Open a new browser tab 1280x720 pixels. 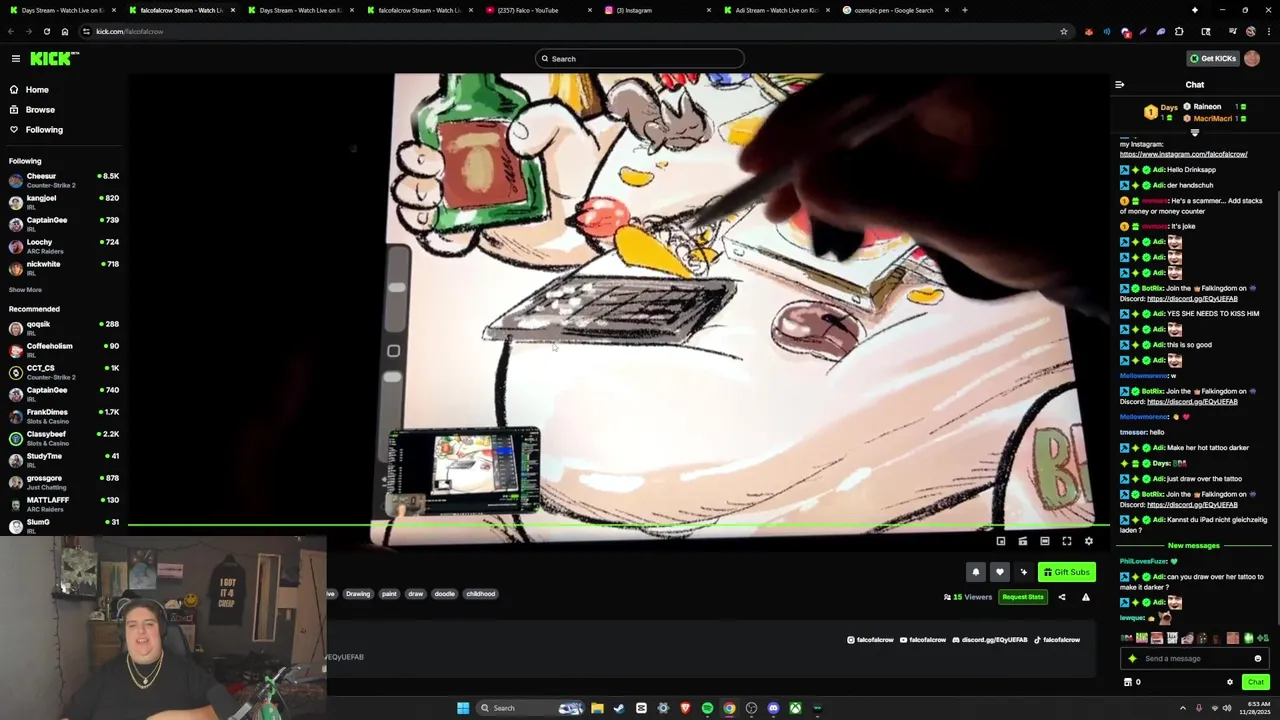pyautogui.click(x=964, y=10)
